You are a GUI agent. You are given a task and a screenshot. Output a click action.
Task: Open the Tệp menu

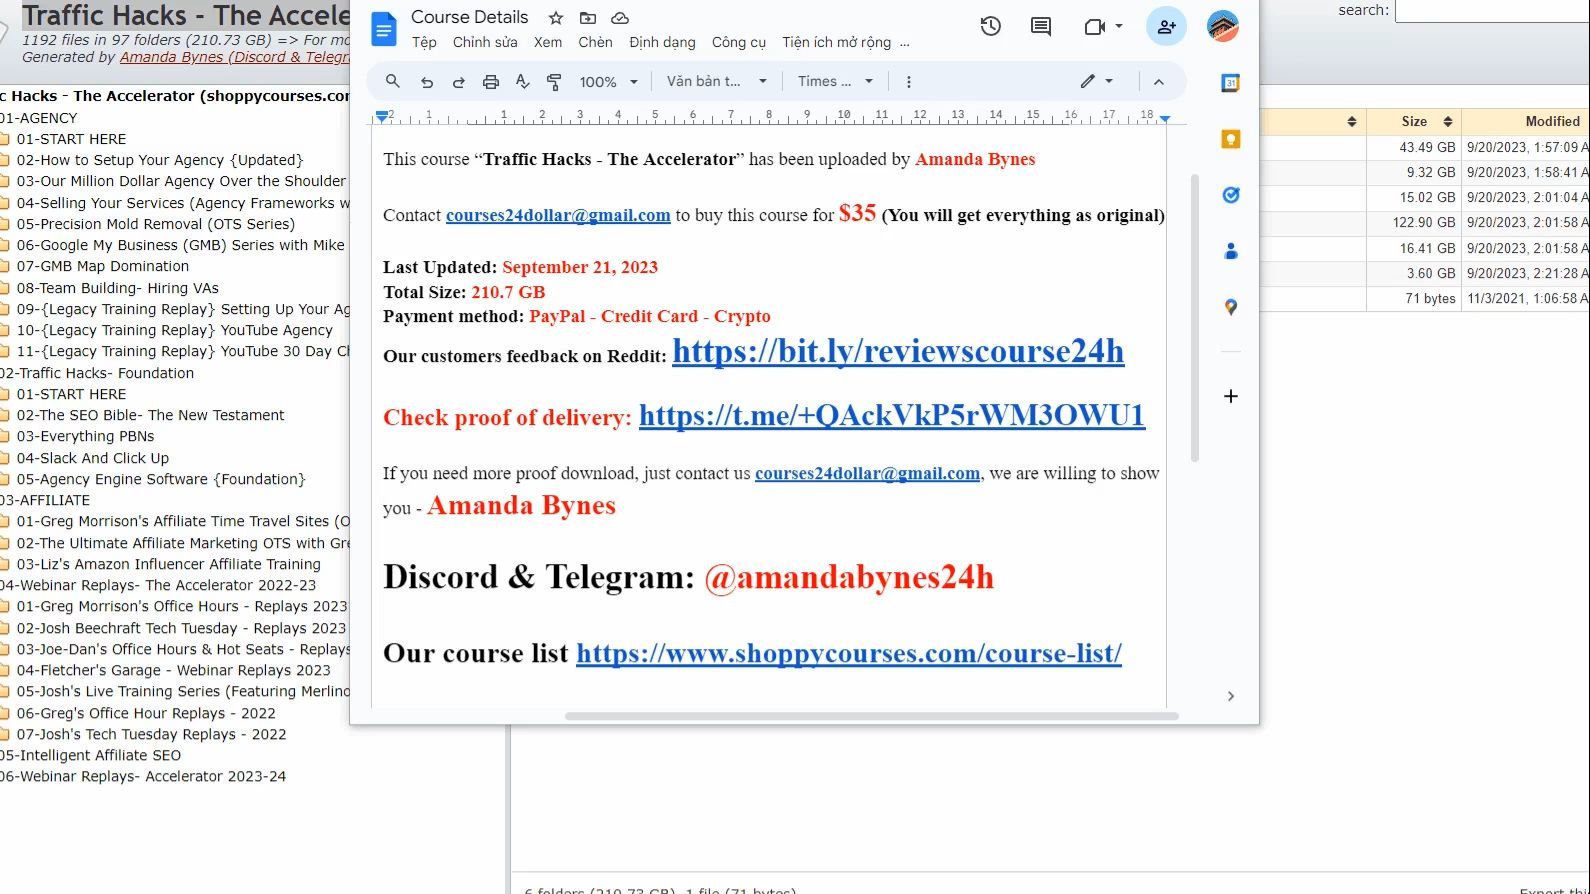click(424, 43)
